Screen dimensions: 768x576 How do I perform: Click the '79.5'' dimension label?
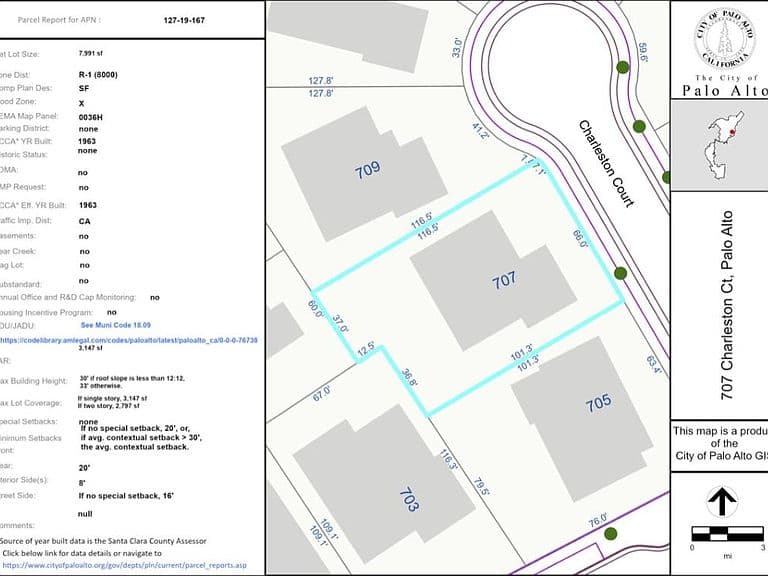481,487
